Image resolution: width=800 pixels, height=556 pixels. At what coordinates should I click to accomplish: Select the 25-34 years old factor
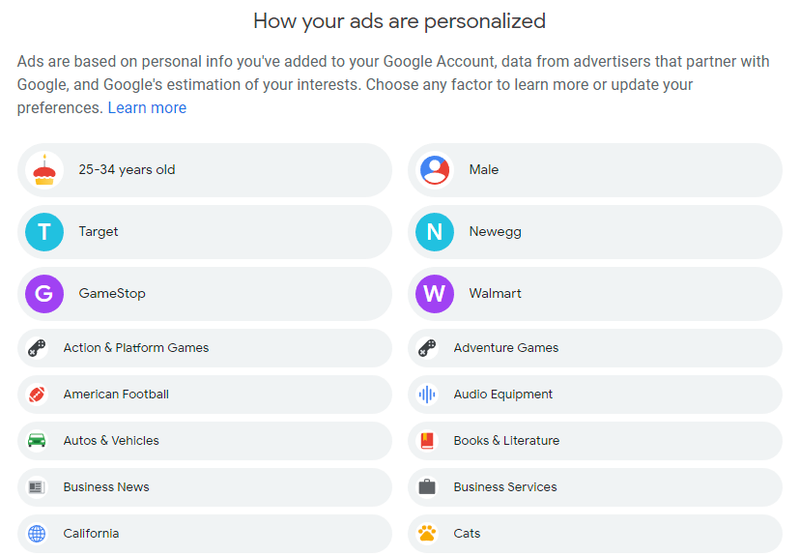point(205,170)
